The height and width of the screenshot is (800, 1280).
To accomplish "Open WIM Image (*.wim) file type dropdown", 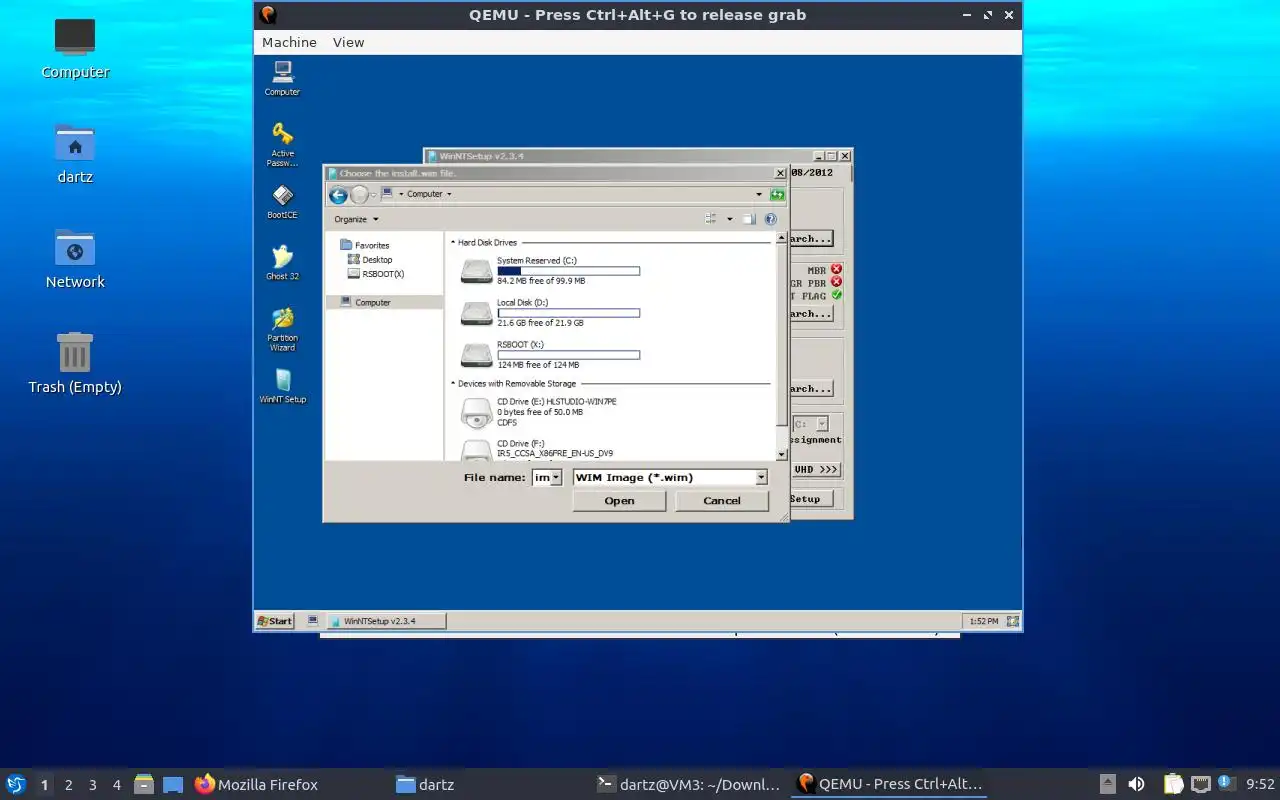I will (761, 478).
